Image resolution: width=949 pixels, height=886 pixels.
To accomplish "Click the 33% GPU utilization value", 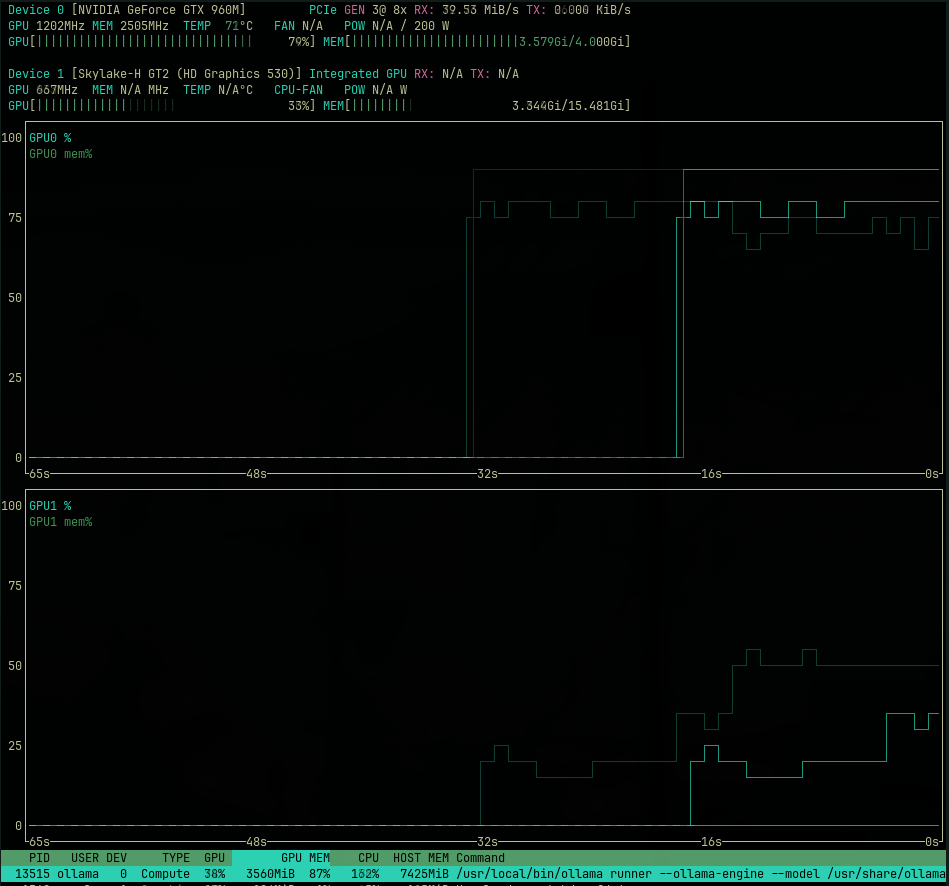I will coord(298,106).
